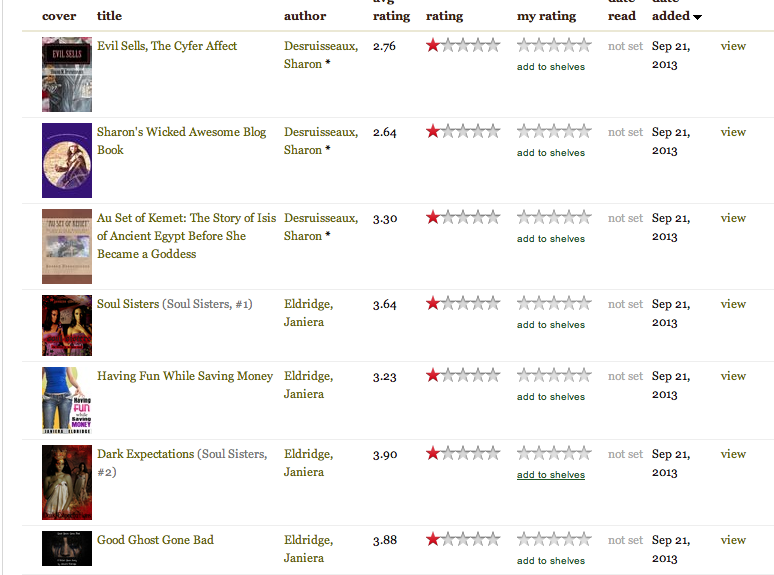Sort table by cover column header
Image resolution: width=774 pixels, height=575 pixels.
tap(59, 16)
